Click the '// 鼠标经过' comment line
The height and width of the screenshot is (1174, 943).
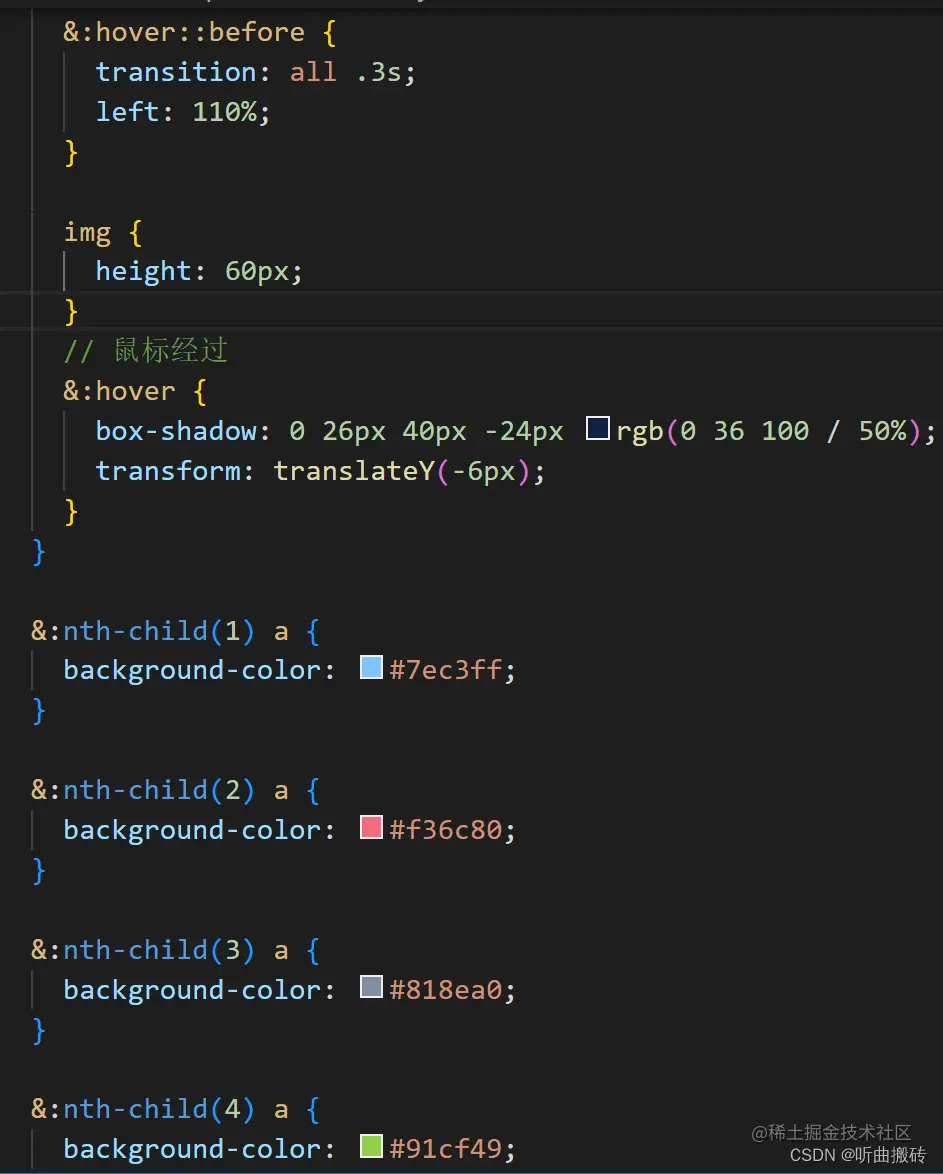(145, 350)
